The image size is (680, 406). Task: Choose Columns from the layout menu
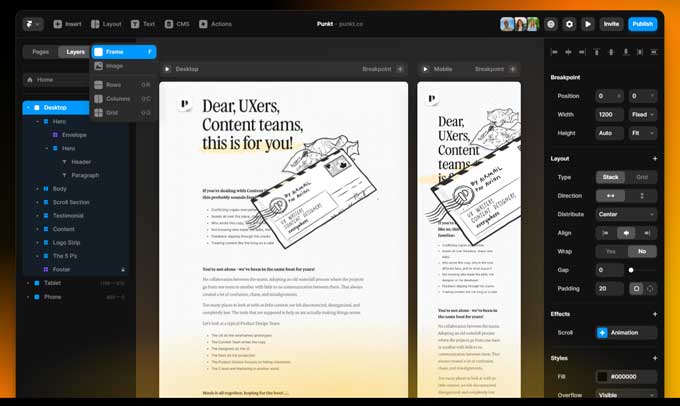pyautogui.click(x=120, y=99)
